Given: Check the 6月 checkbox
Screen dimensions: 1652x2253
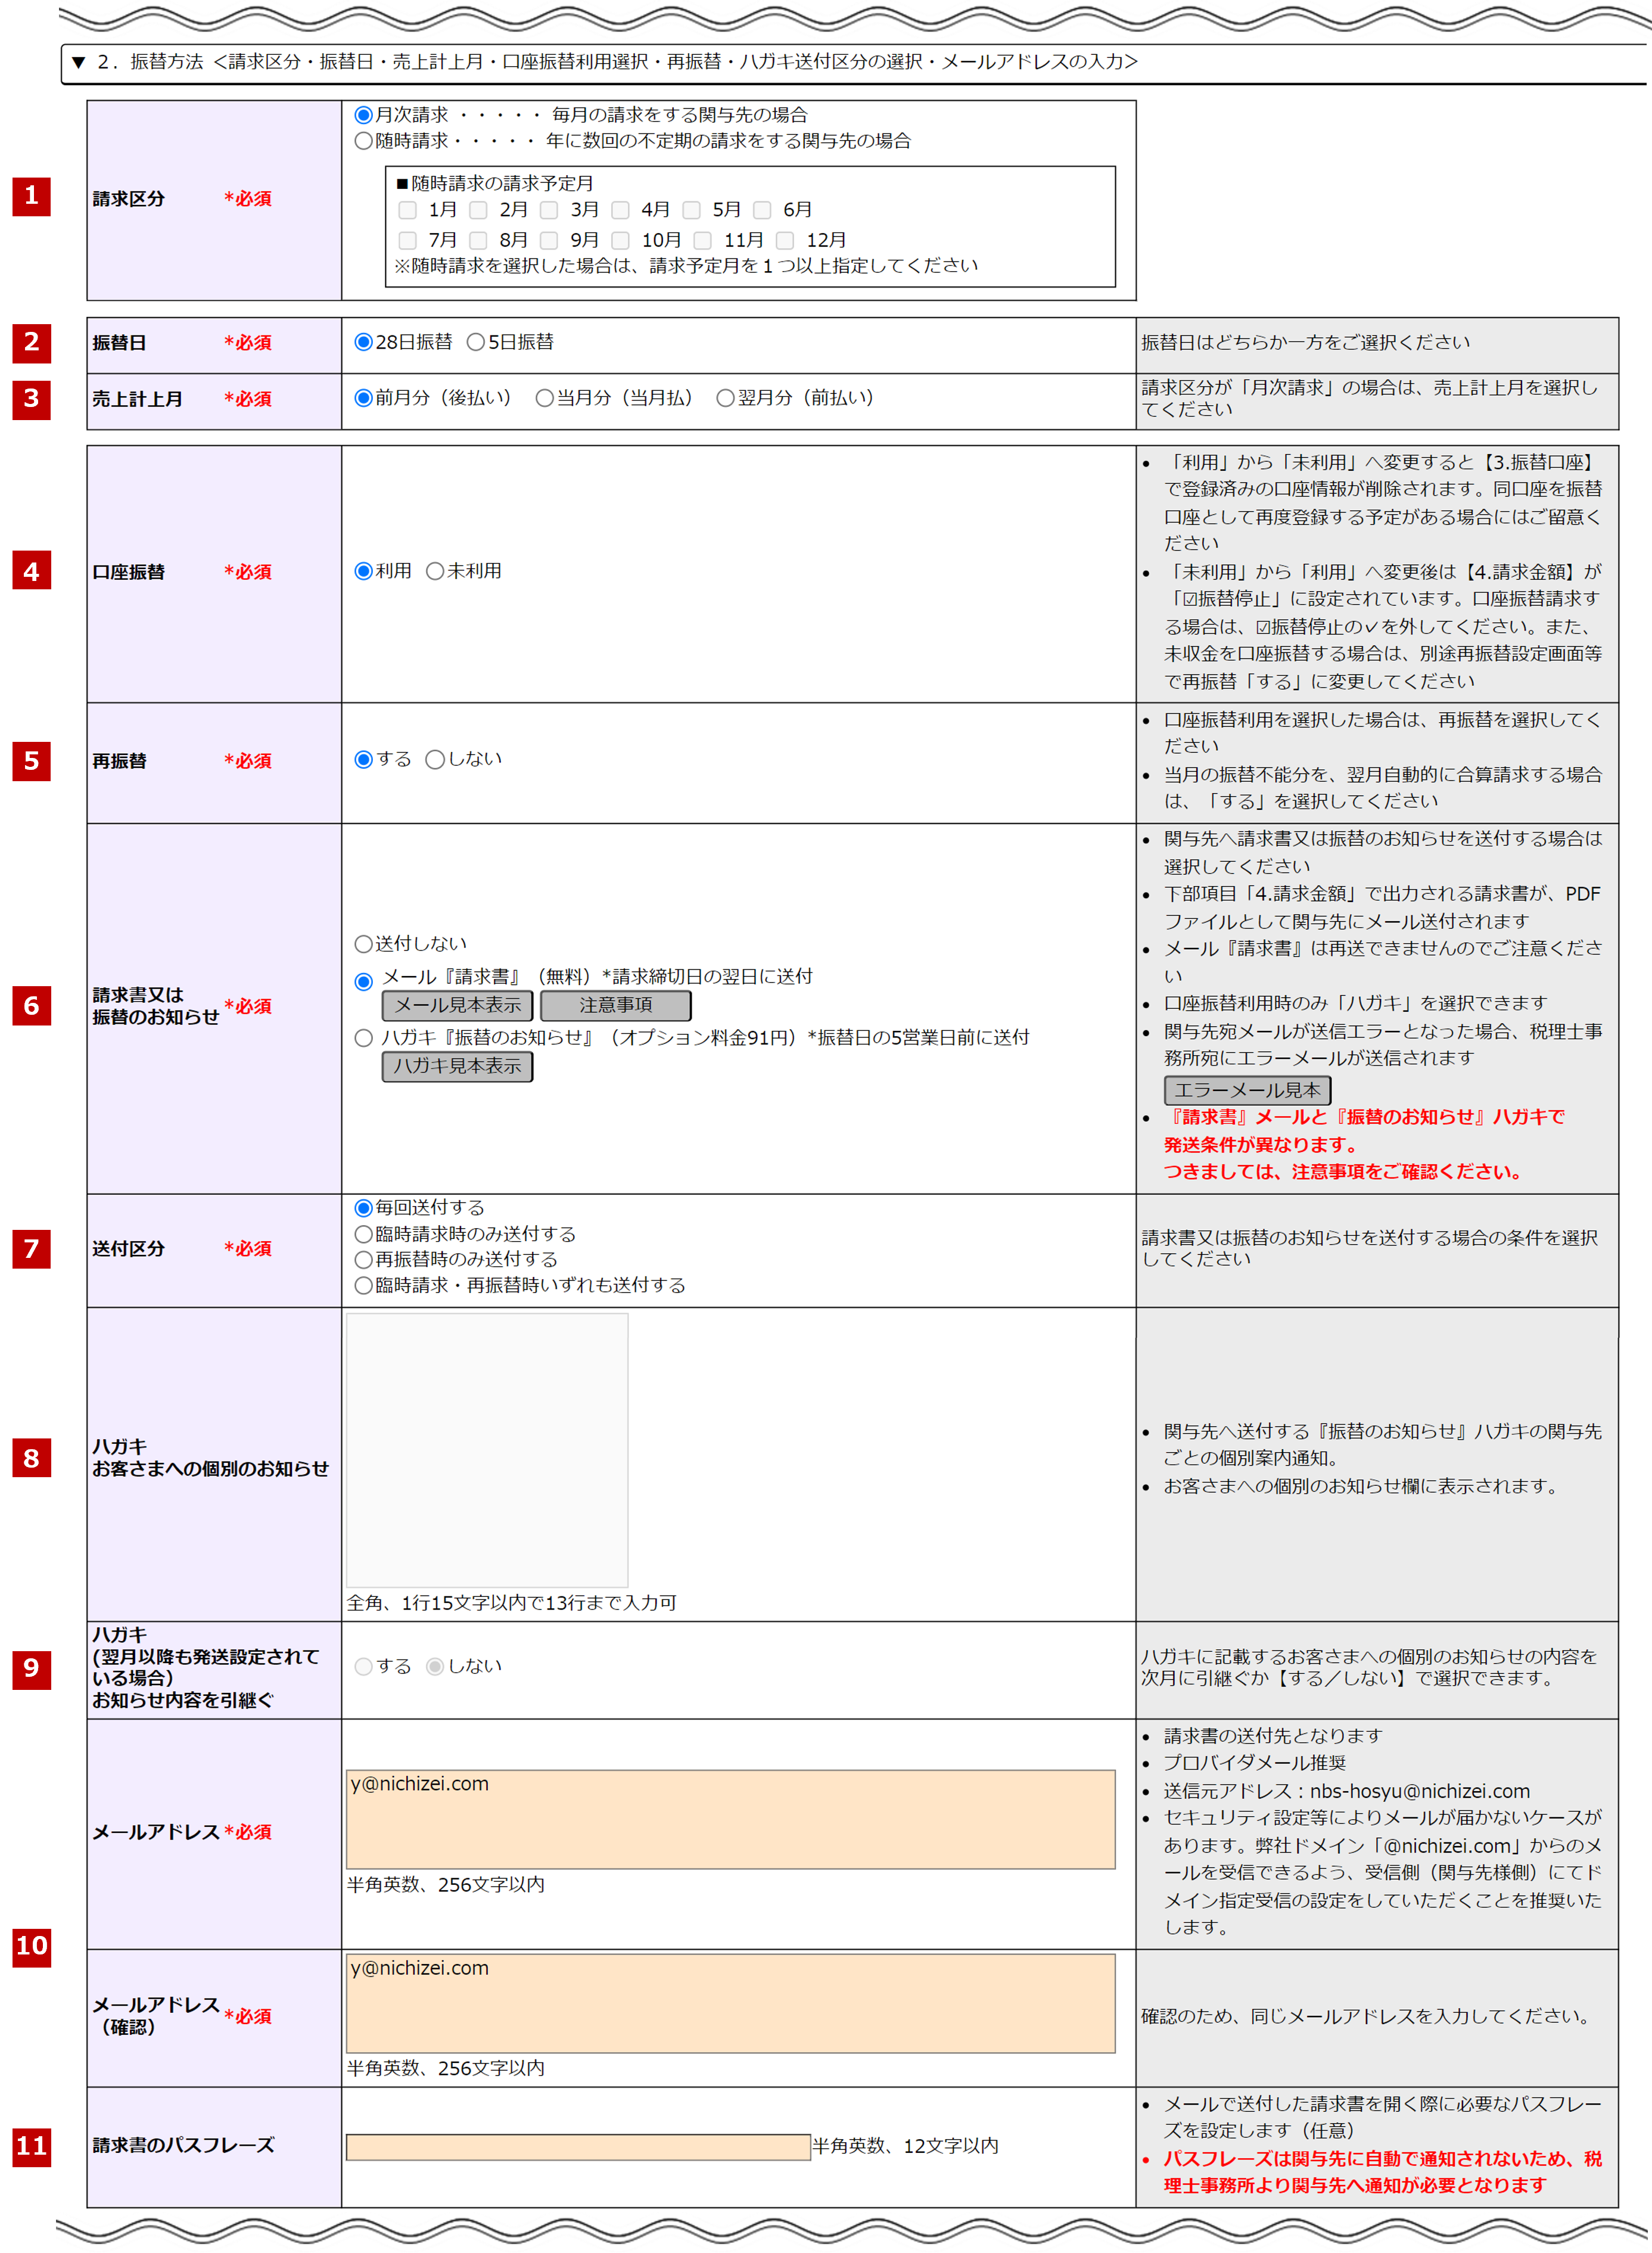Looking at the screenshot, I should coord(762,210).
